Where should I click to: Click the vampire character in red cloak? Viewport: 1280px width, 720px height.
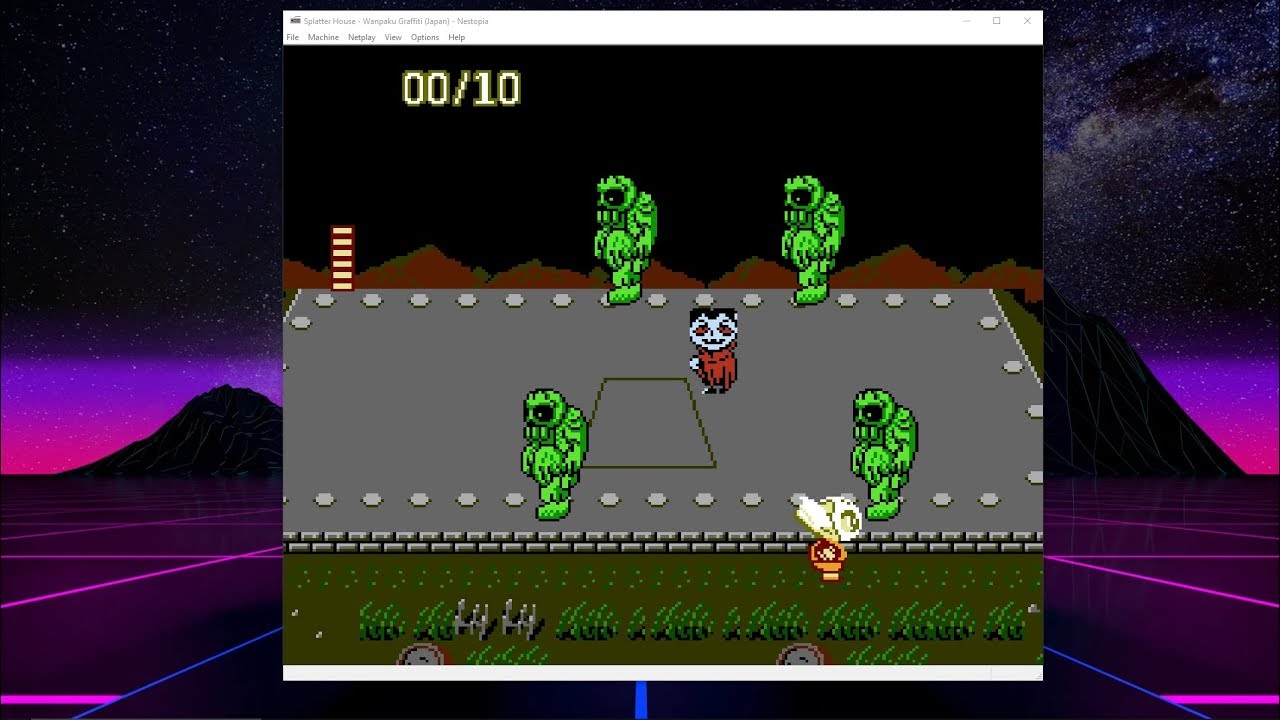pos(714,350)
